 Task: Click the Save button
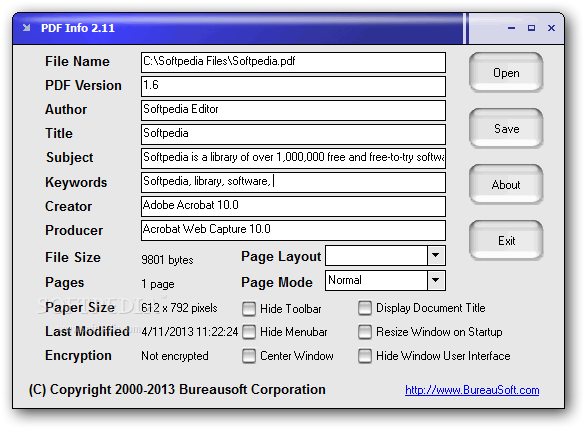506,128
